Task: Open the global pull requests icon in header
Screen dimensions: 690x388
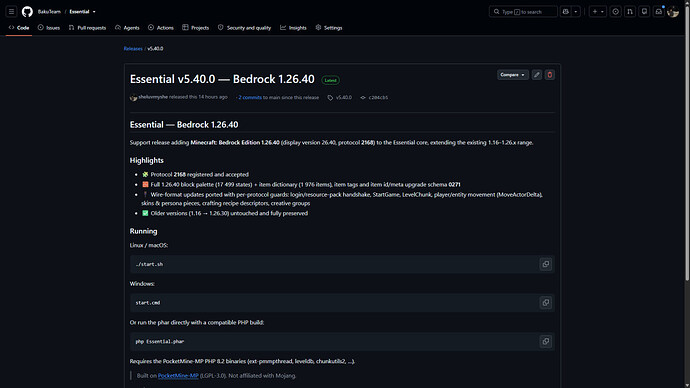Action: click(x=630, y=12)
